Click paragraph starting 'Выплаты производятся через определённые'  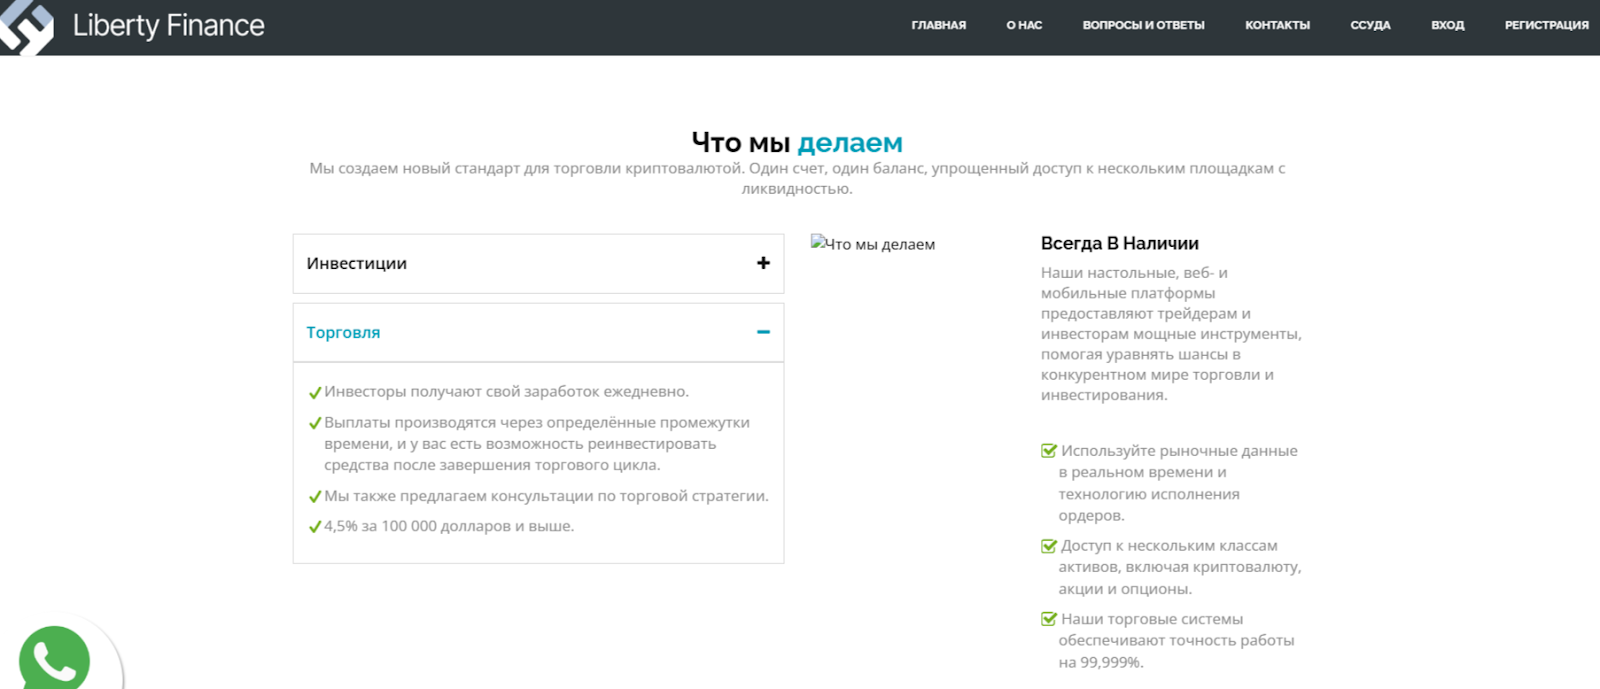(537, 444)
